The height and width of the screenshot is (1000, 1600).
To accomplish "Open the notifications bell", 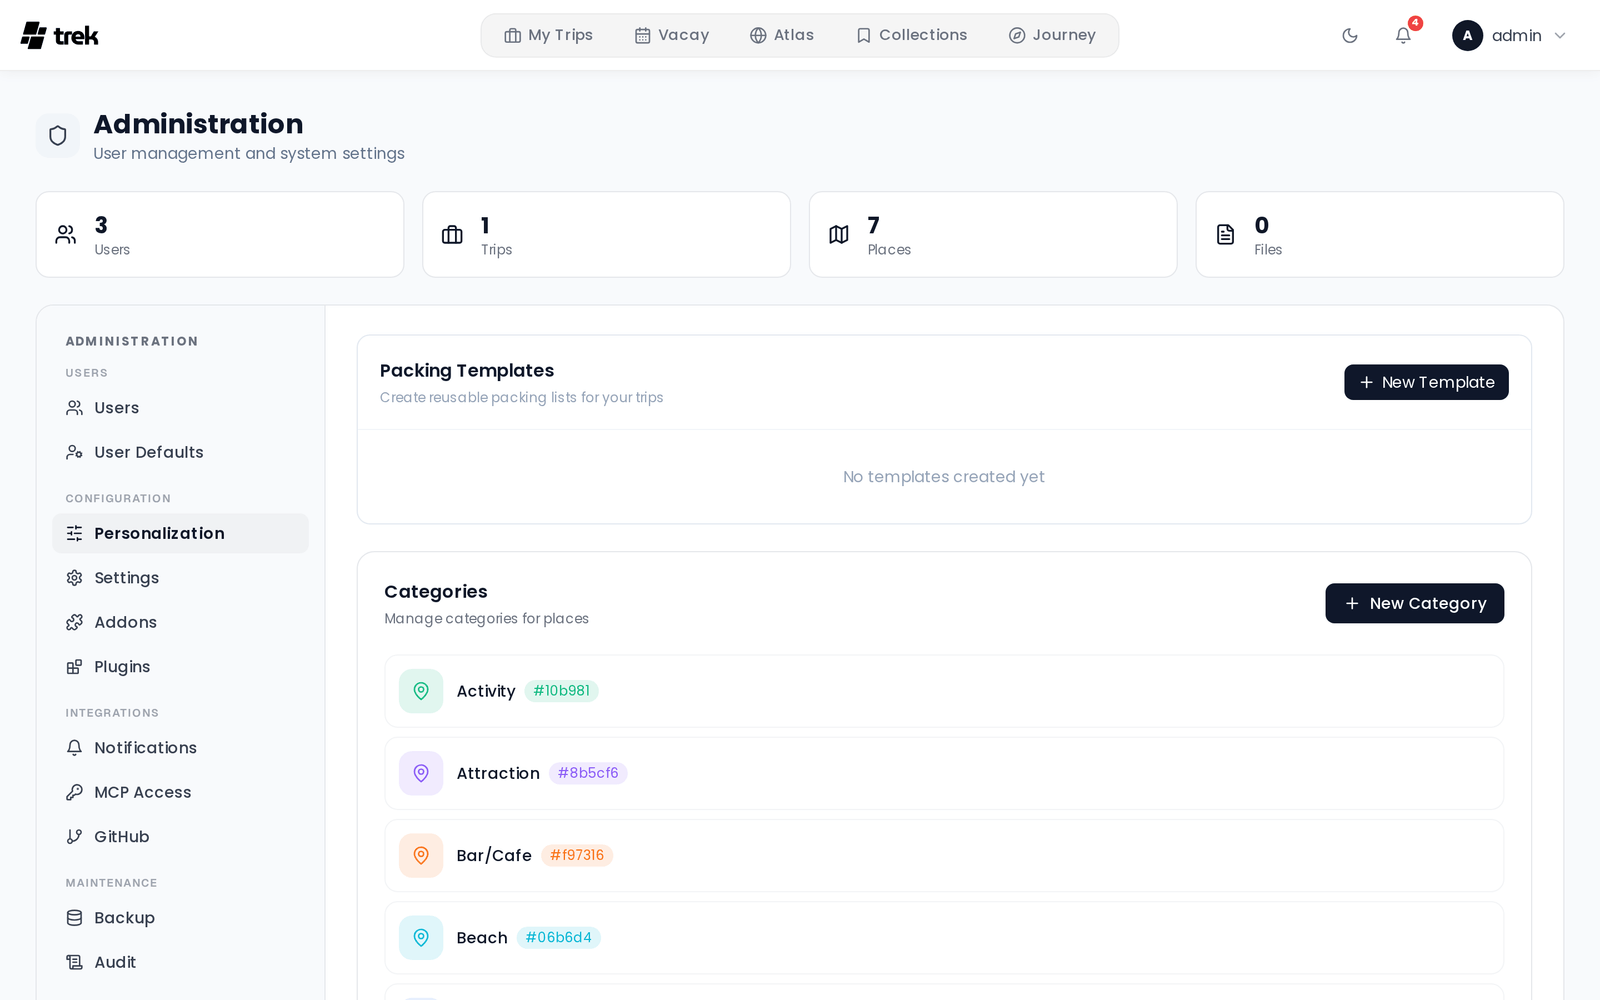I will [1403, 36].
